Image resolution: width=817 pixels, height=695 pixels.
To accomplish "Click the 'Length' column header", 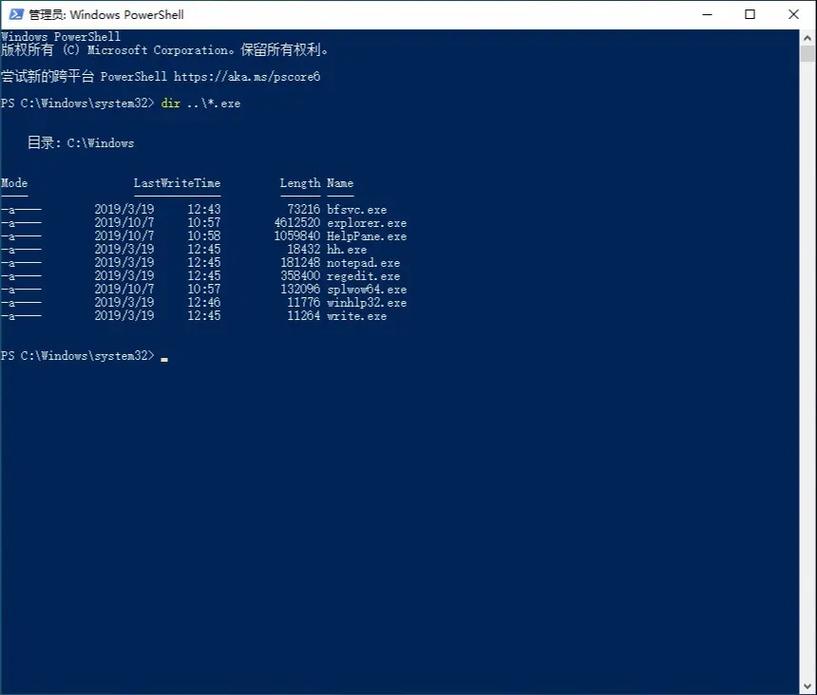I will (x=300, y=183).
